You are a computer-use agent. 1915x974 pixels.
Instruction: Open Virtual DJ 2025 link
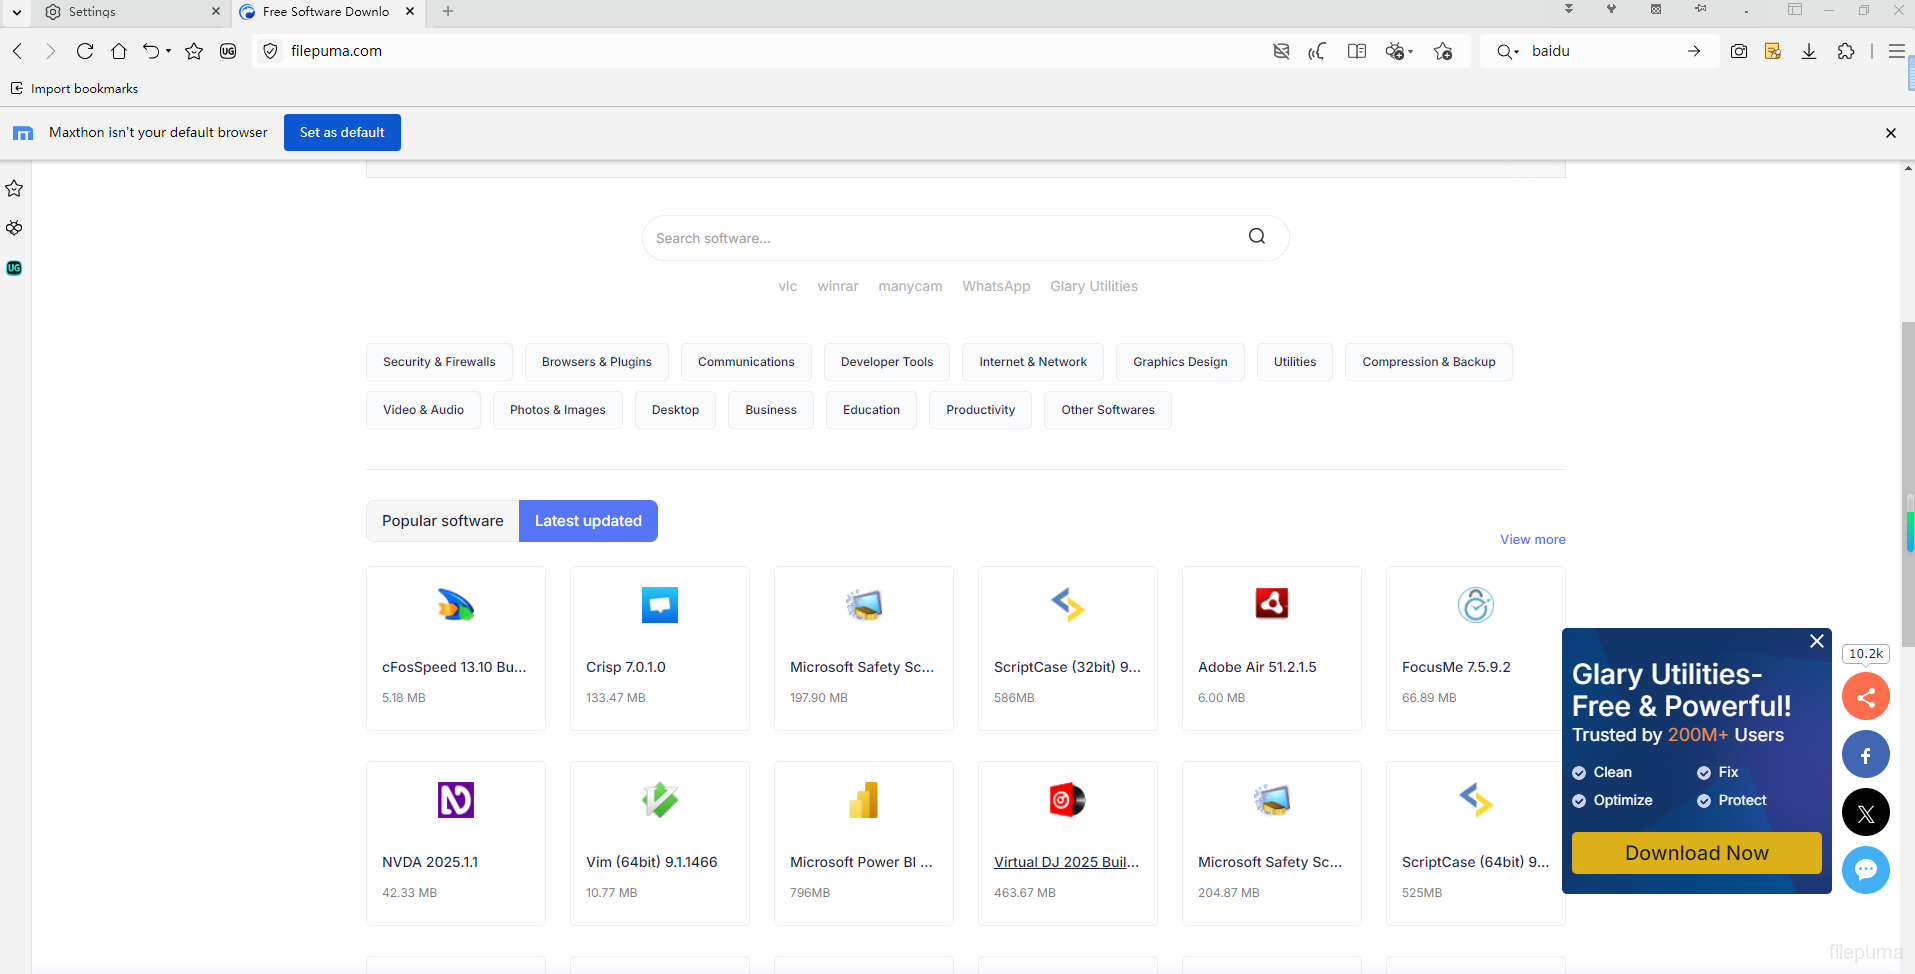point(1066,862)
